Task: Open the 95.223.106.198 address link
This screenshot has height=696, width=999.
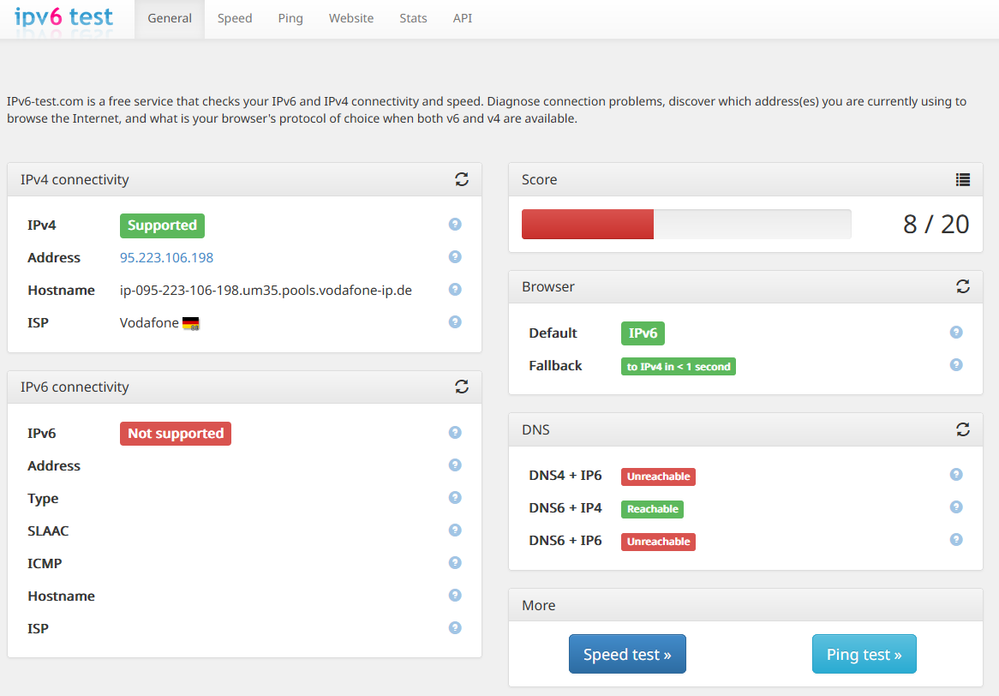Action: click(166, 257)
